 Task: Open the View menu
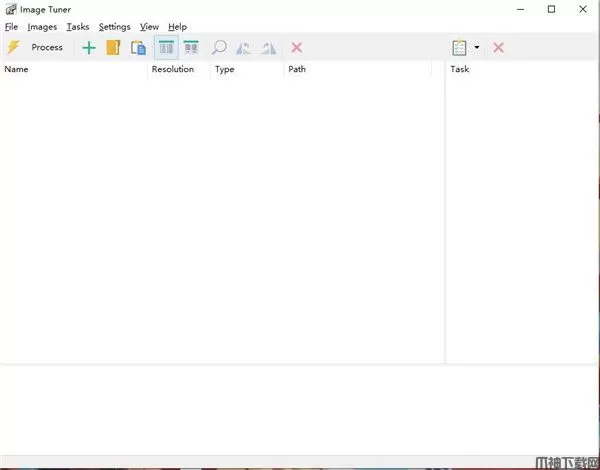click(x=149, y=27)
